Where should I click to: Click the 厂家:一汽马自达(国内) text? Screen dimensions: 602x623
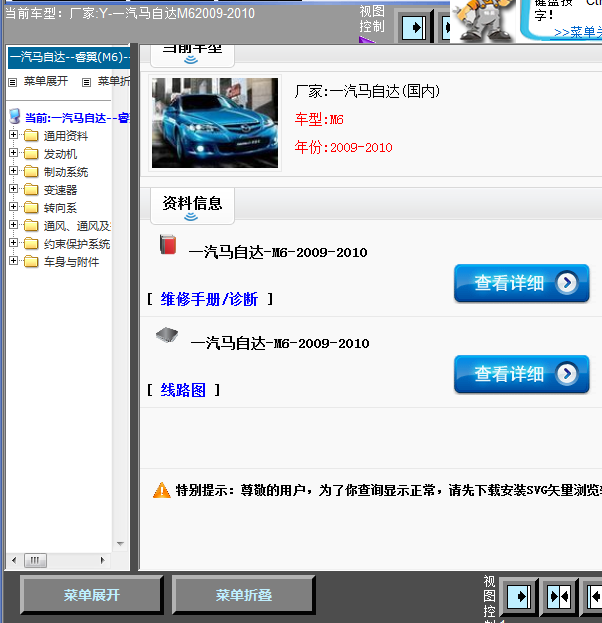coord(367,91)
